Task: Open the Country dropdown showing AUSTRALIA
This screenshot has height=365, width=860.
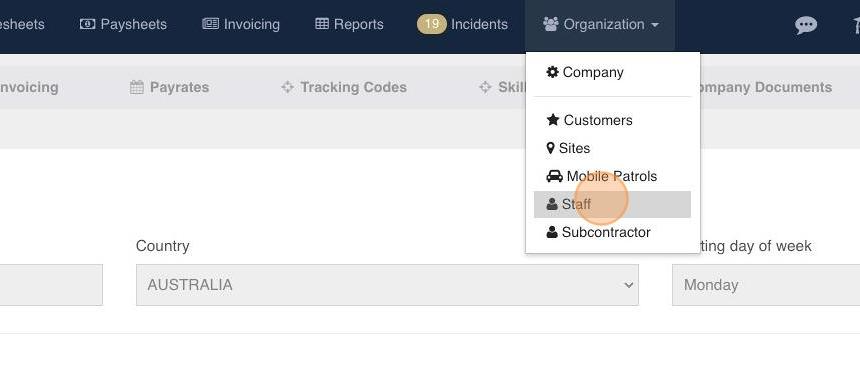Action: 387,285
